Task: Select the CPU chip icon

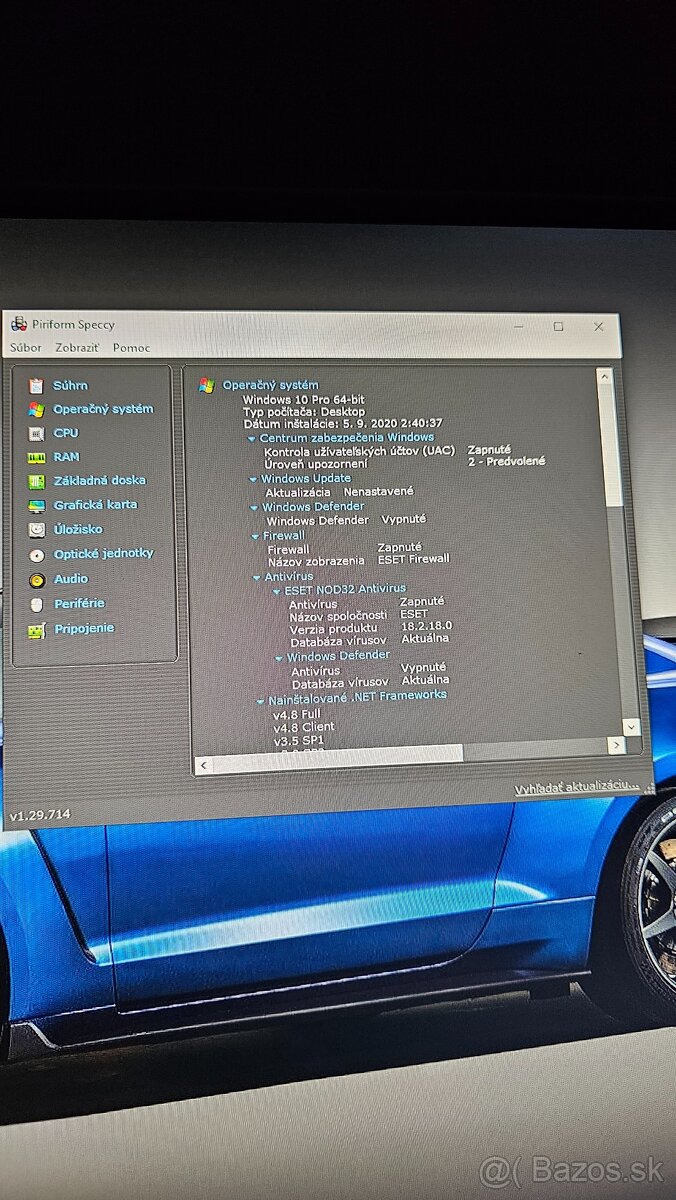Action: pos(36,433)
